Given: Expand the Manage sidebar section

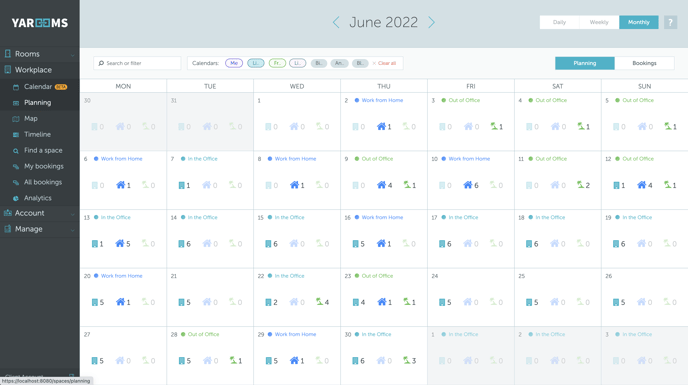Looking at the screenshot, I should [x=39, y=229].
